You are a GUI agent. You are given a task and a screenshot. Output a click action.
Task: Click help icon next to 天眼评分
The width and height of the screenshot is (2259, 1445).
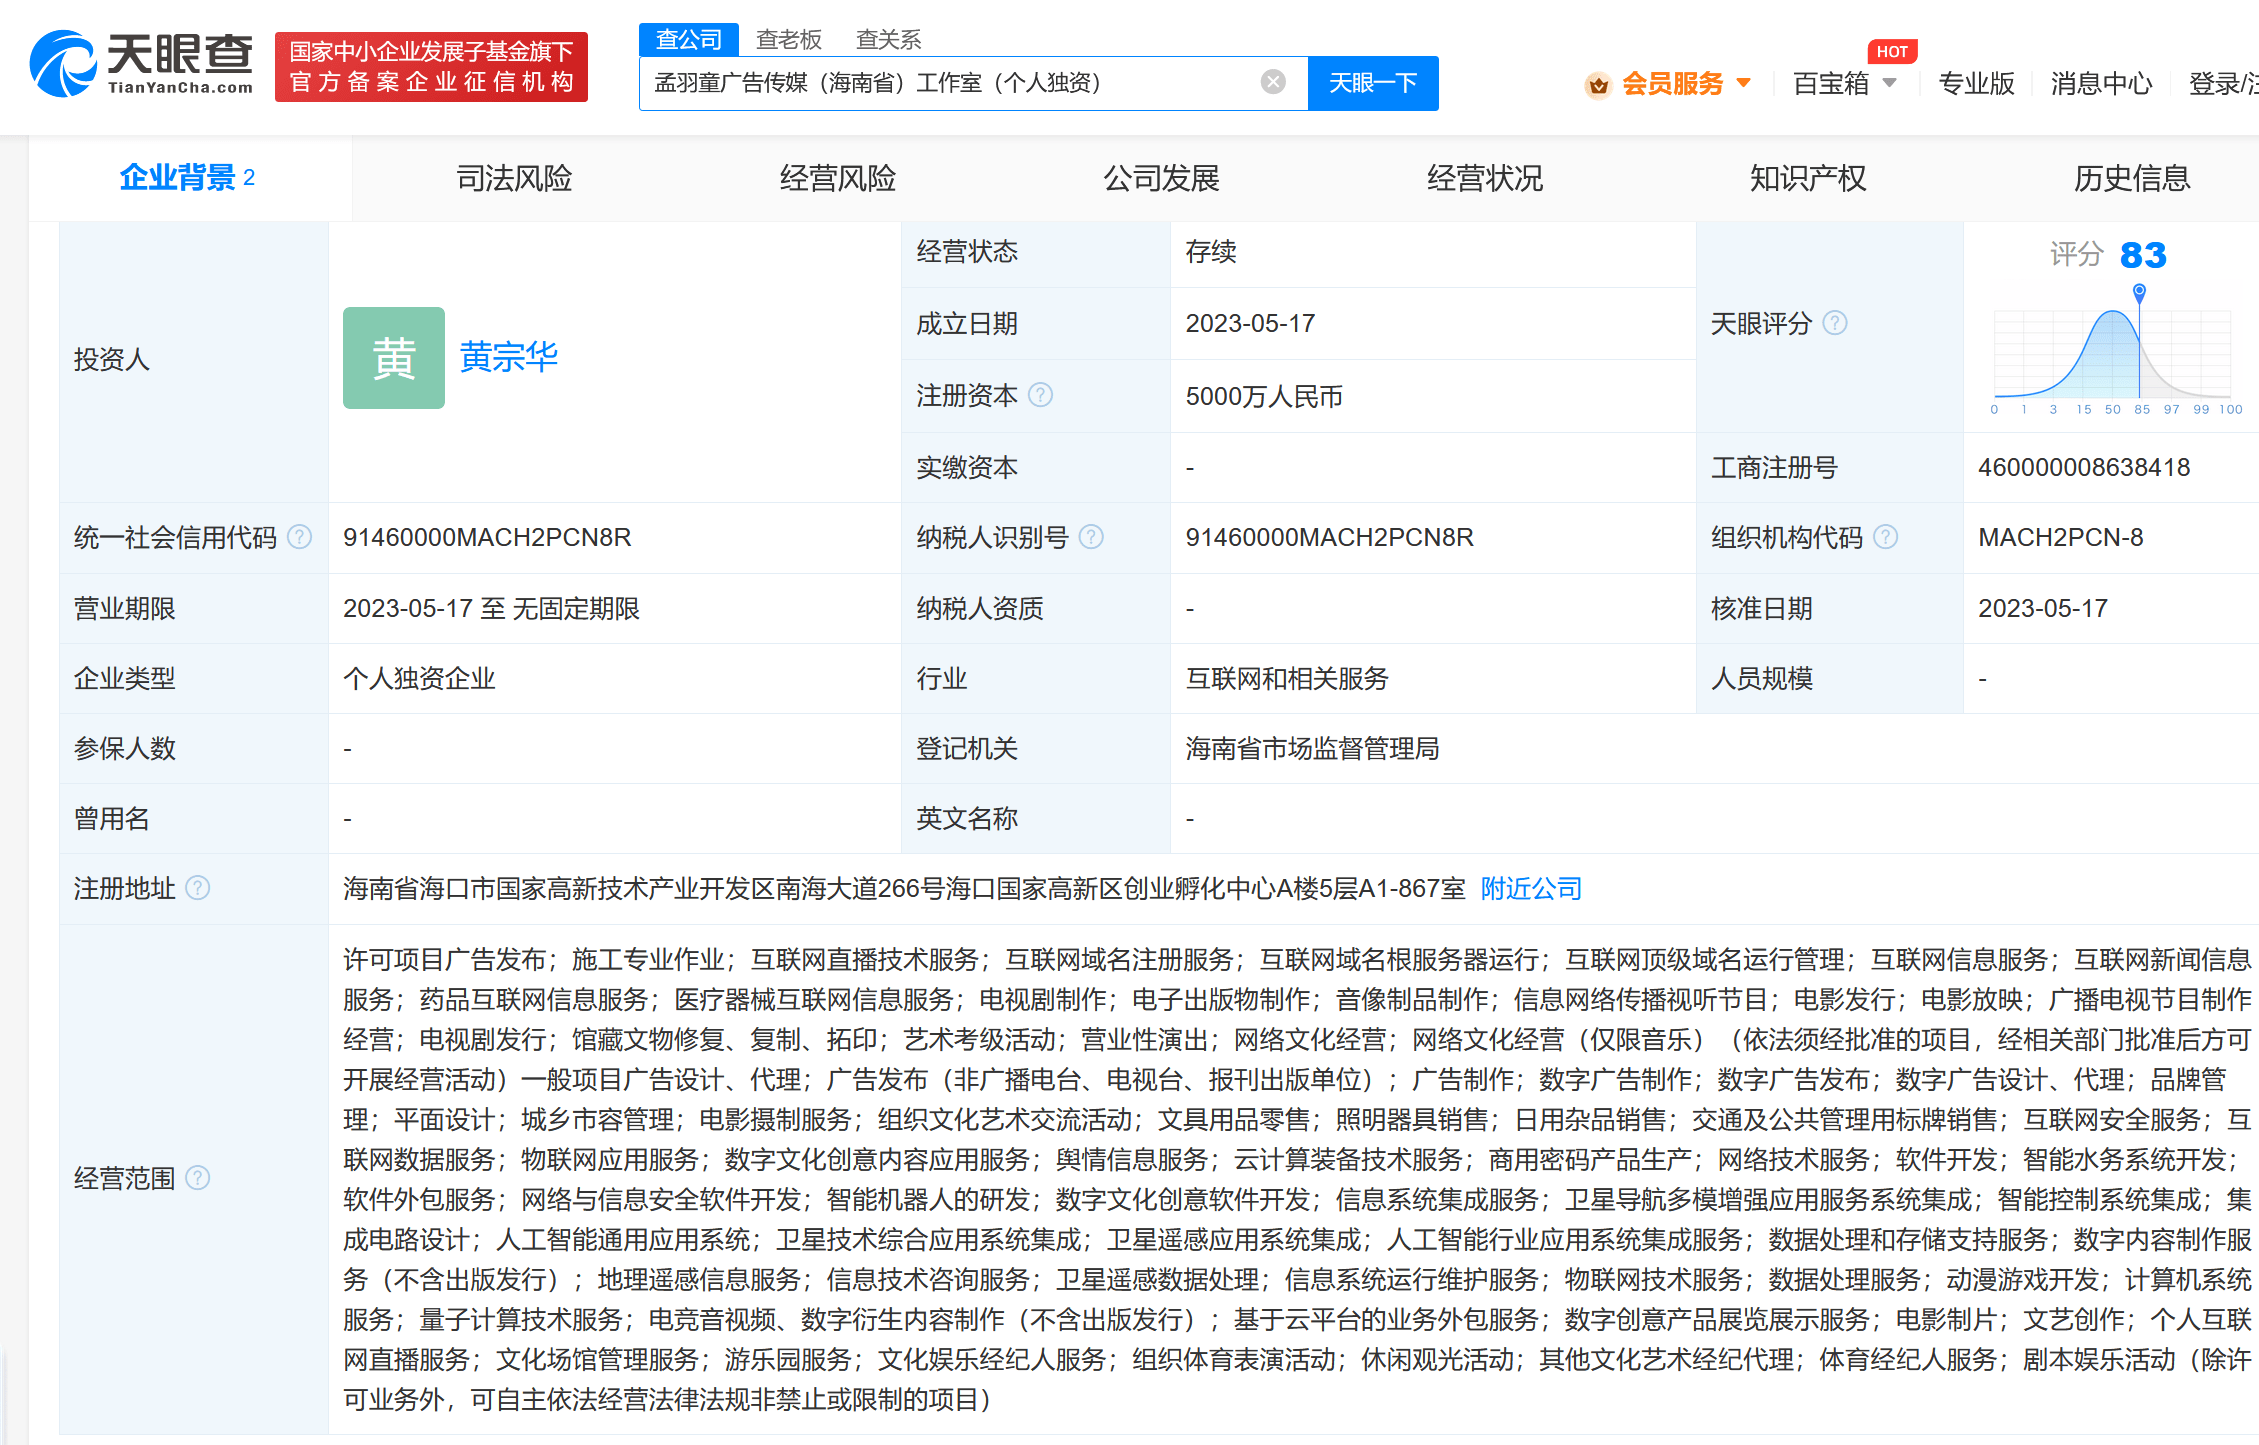click(1835, 323)
